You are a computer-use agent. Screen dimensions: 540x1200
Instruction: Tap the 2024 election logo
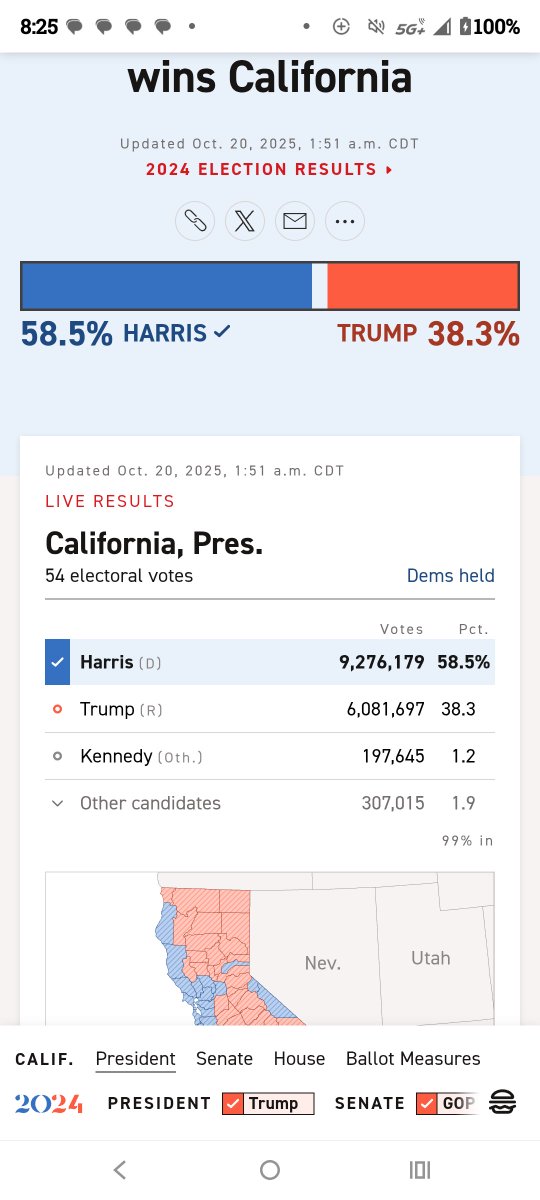point(48,1104)
